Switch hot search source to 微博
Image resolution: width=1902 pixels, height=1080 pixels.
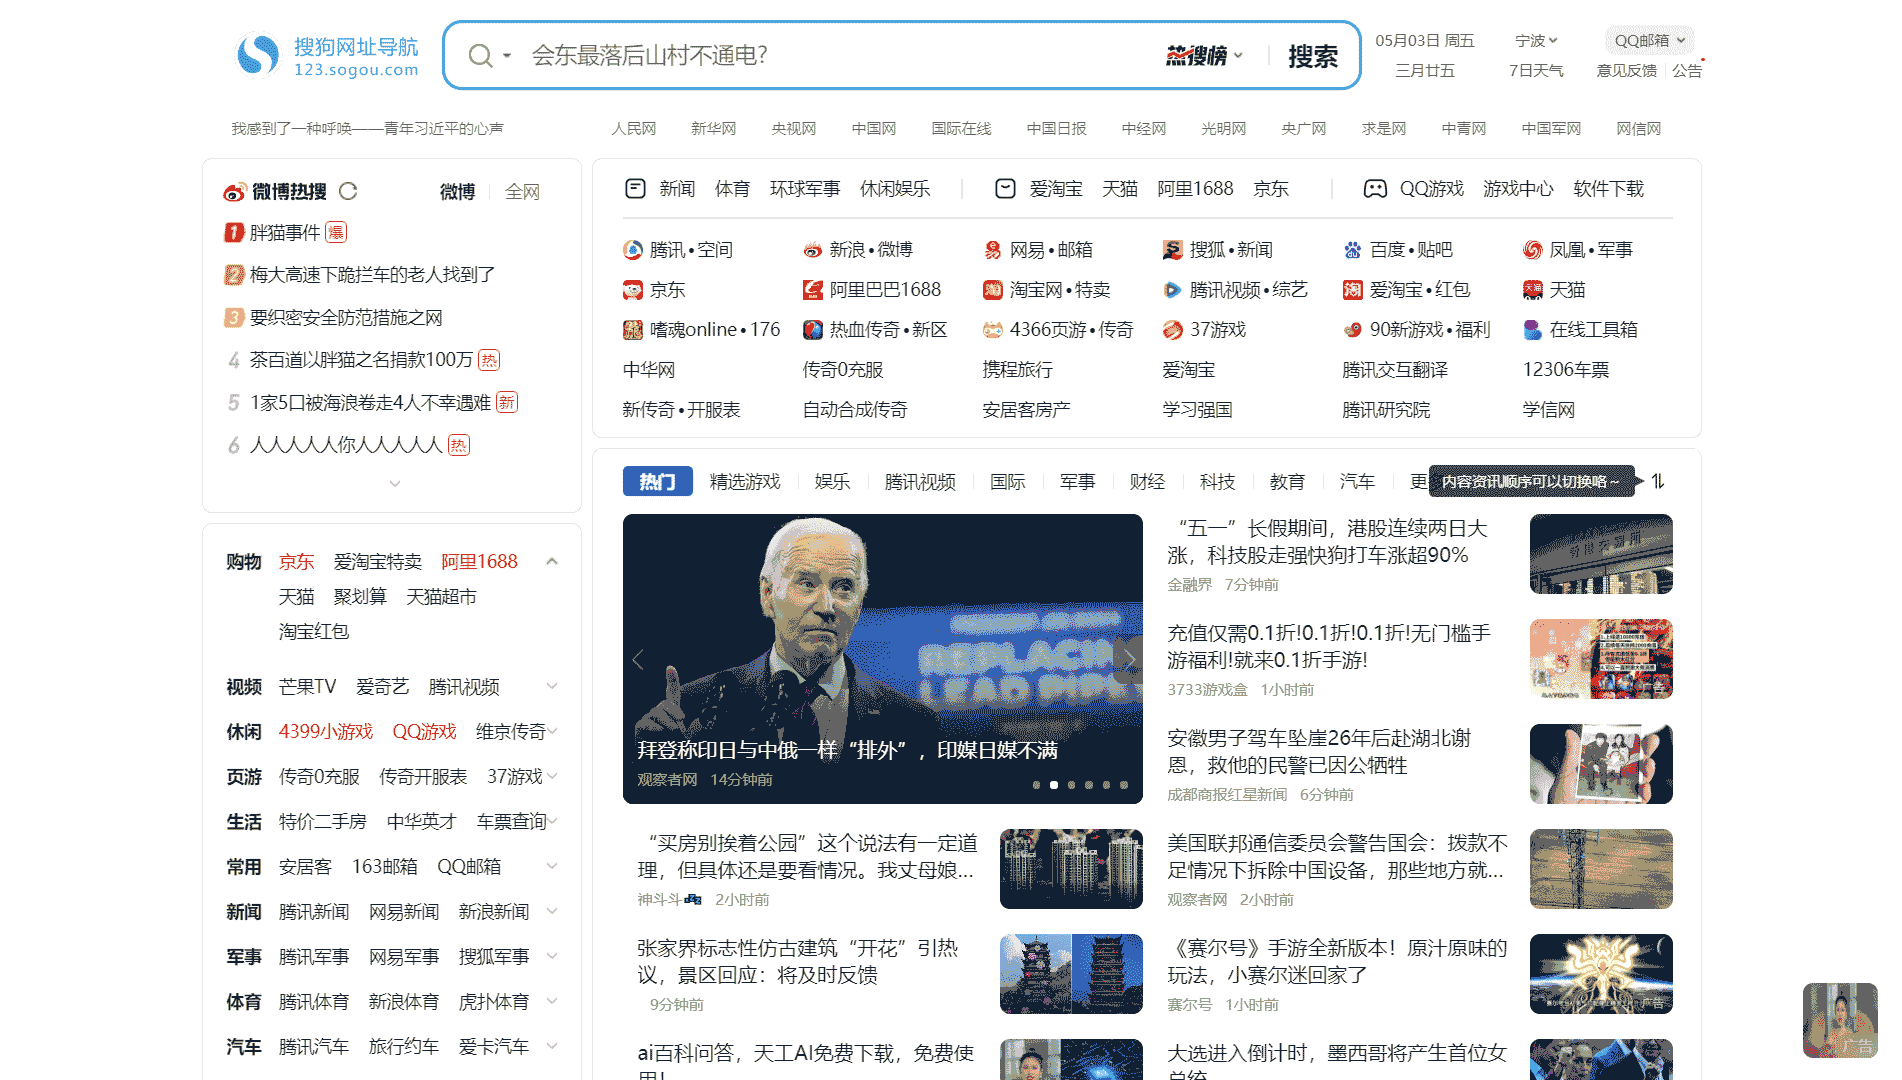pos(458,192)
